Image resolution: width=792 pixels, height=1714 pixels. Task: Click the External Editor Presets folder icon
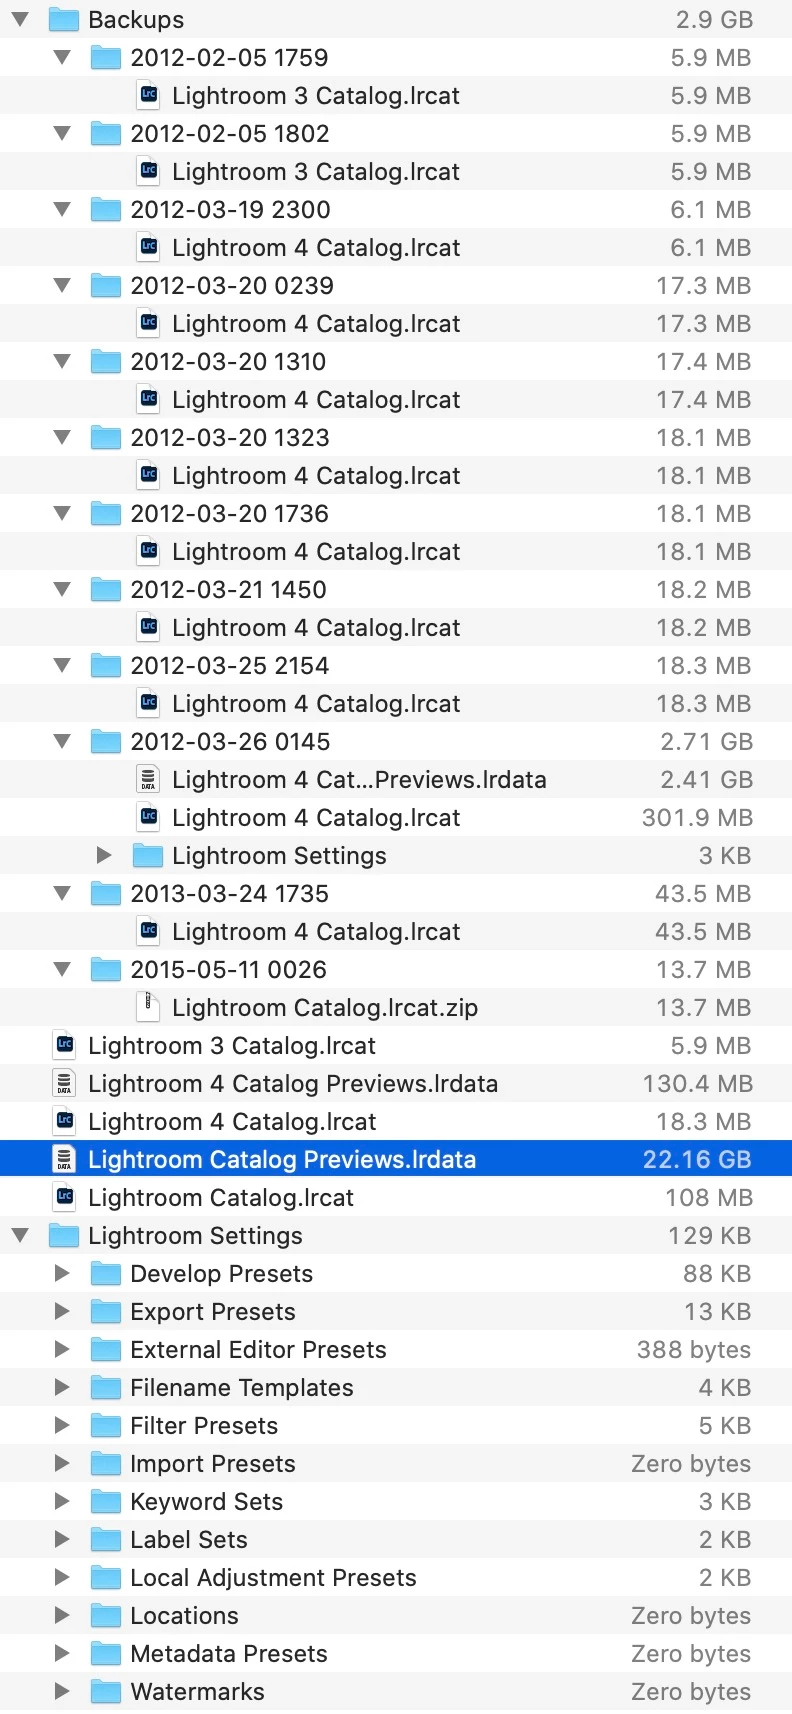(x=106, y=1349)
